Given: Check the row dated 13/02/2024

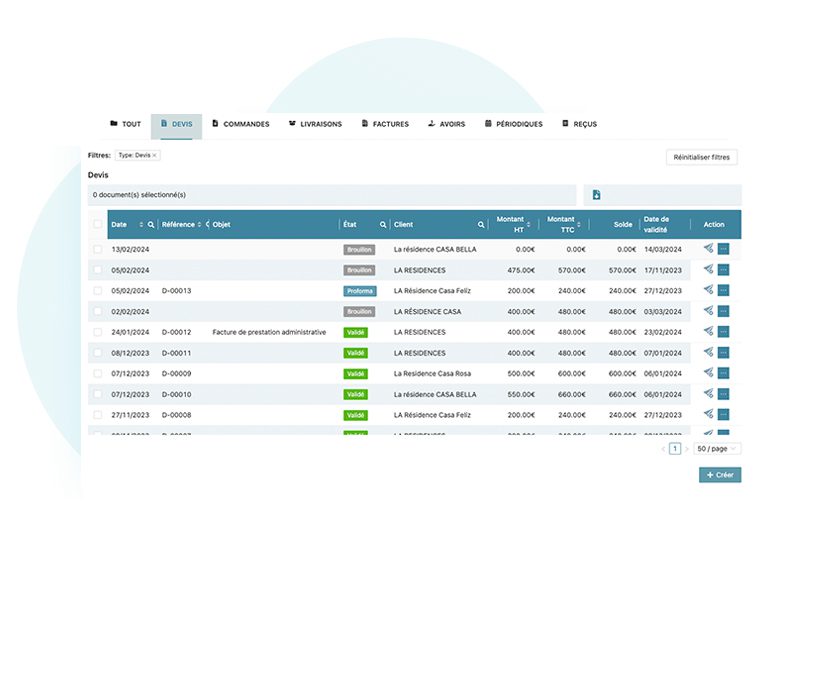Looking at the screenshot, I should [98, 249].
